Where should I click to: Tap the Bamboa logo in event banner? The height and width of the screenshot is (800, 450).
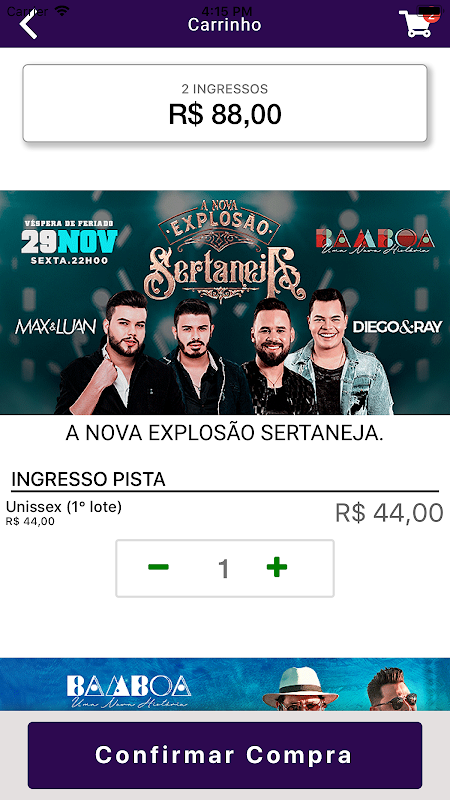point(375,240)
